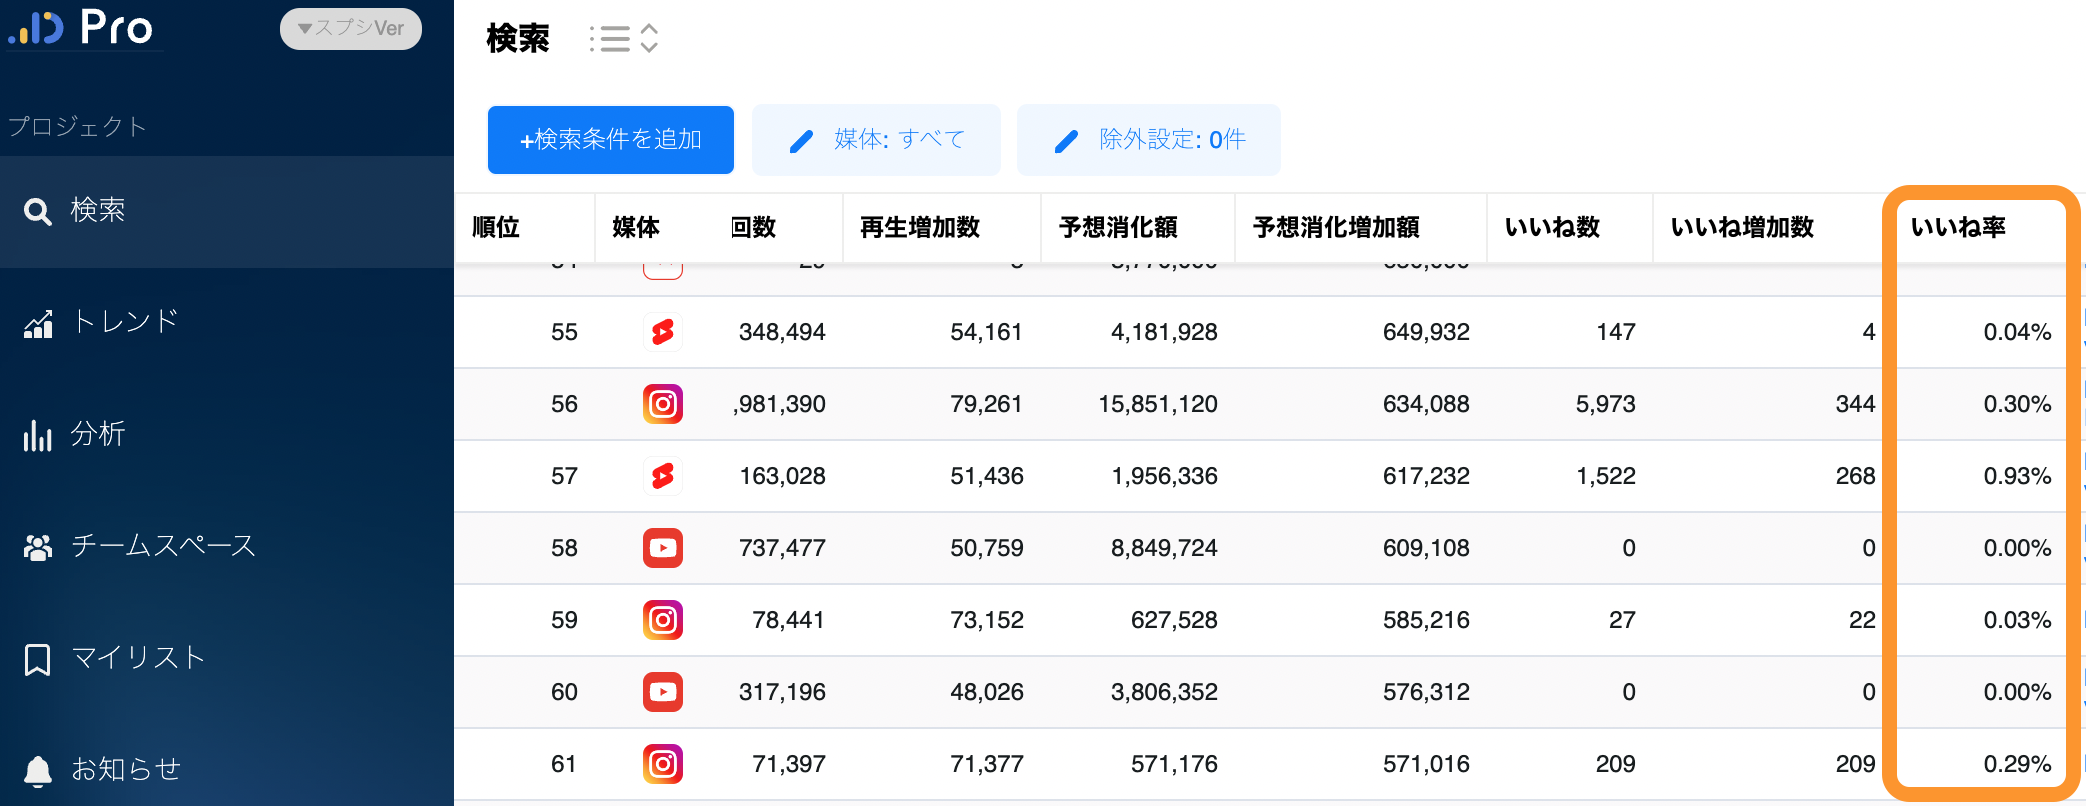Click the YouTube Shorts icon in row 57
The image size is (2086, 806).
[x=662, y=476]
